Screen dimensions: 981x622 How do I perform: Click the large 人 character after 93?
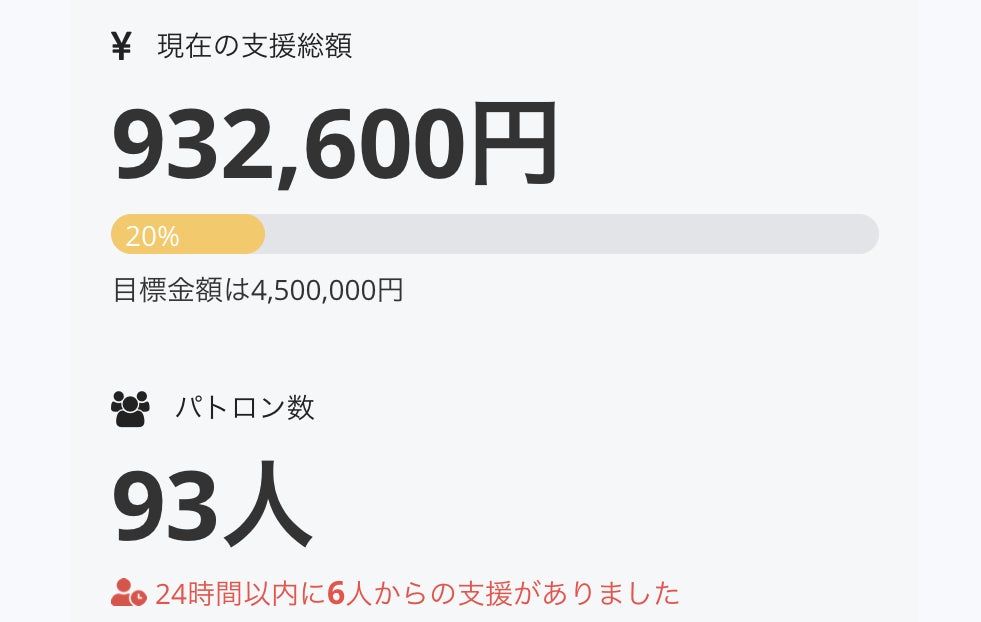(x=267, y=504)
